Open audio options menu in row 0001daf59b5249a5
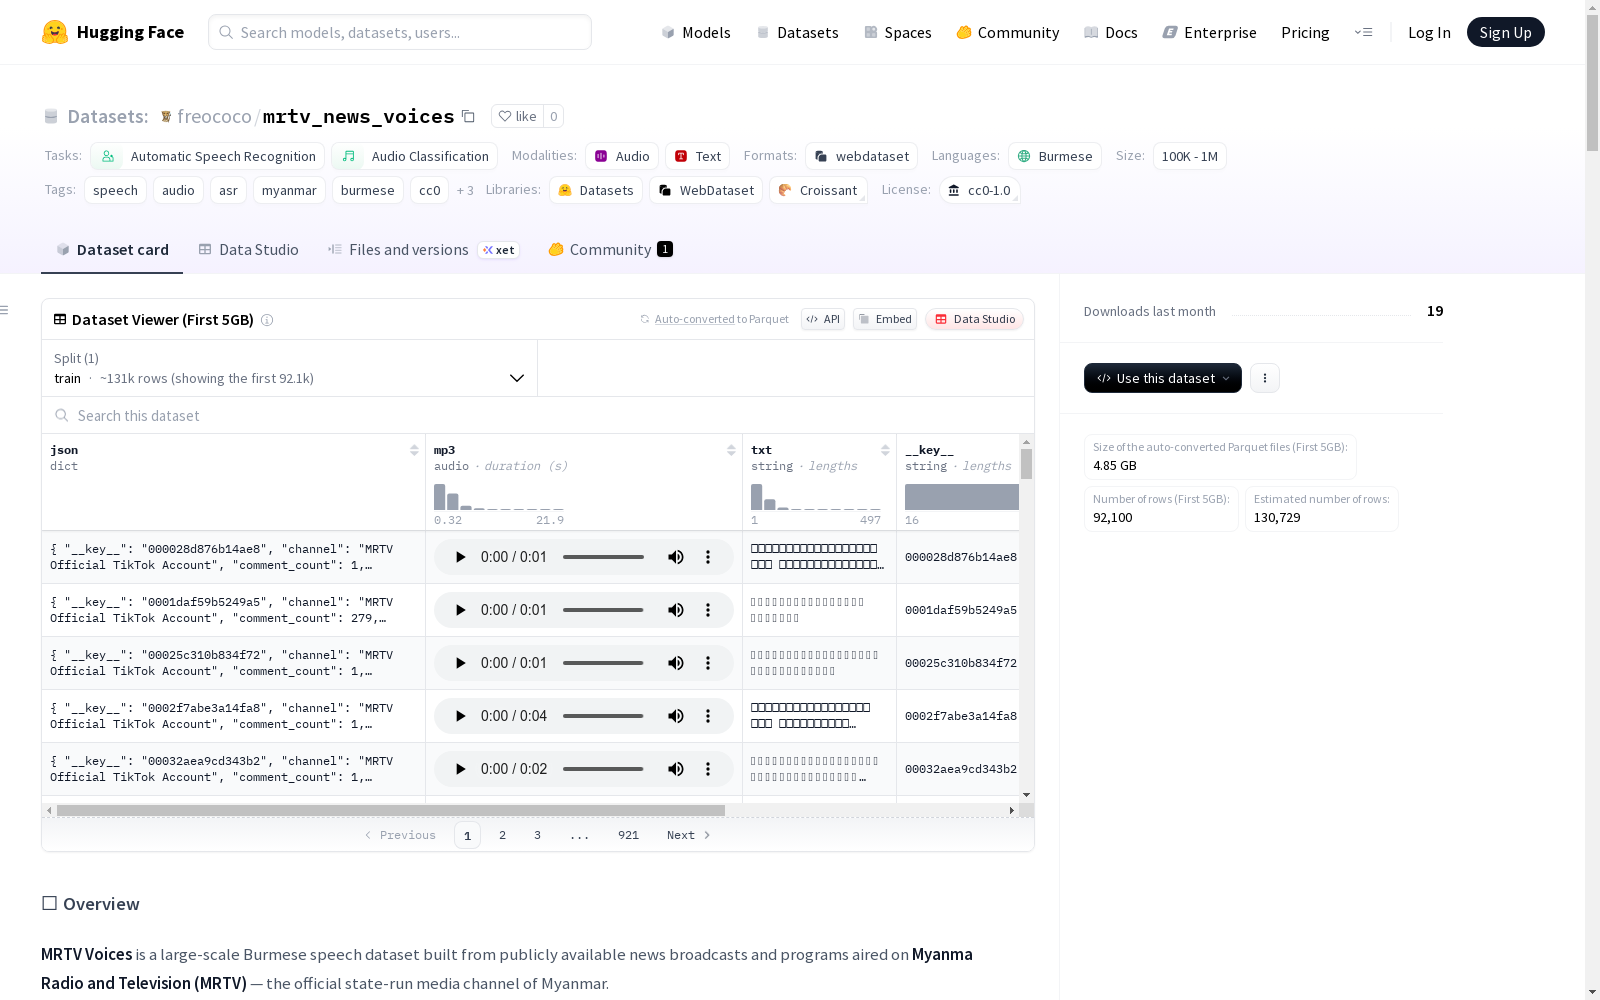The height and width of the screenshot is (1000, 1600). [x=708, y=610]
